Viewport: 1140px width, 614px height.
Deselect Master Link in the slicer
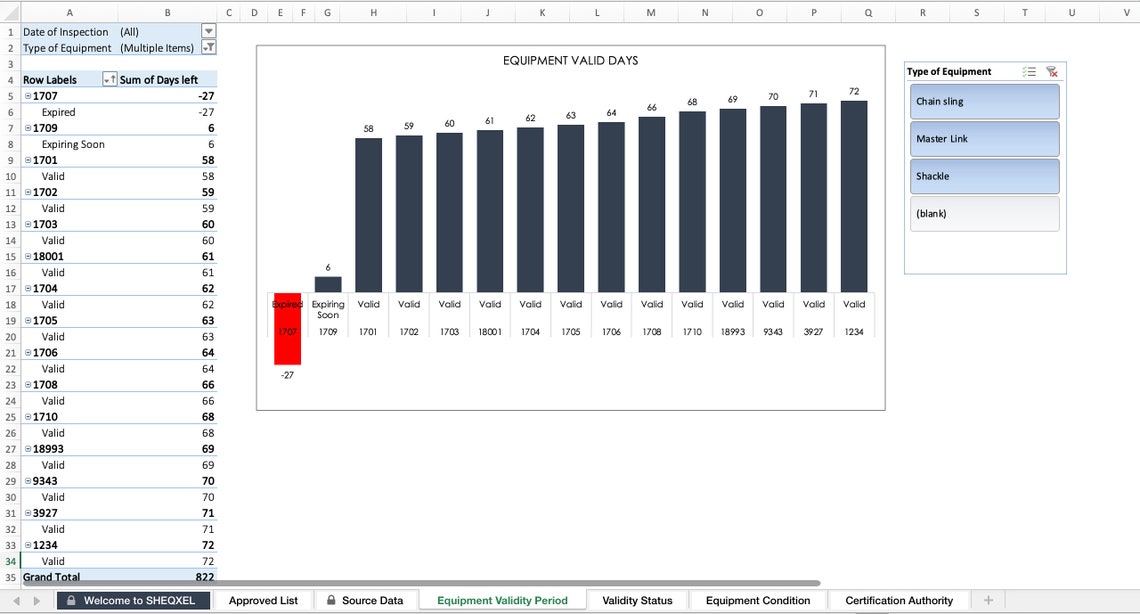click(984, 139)
